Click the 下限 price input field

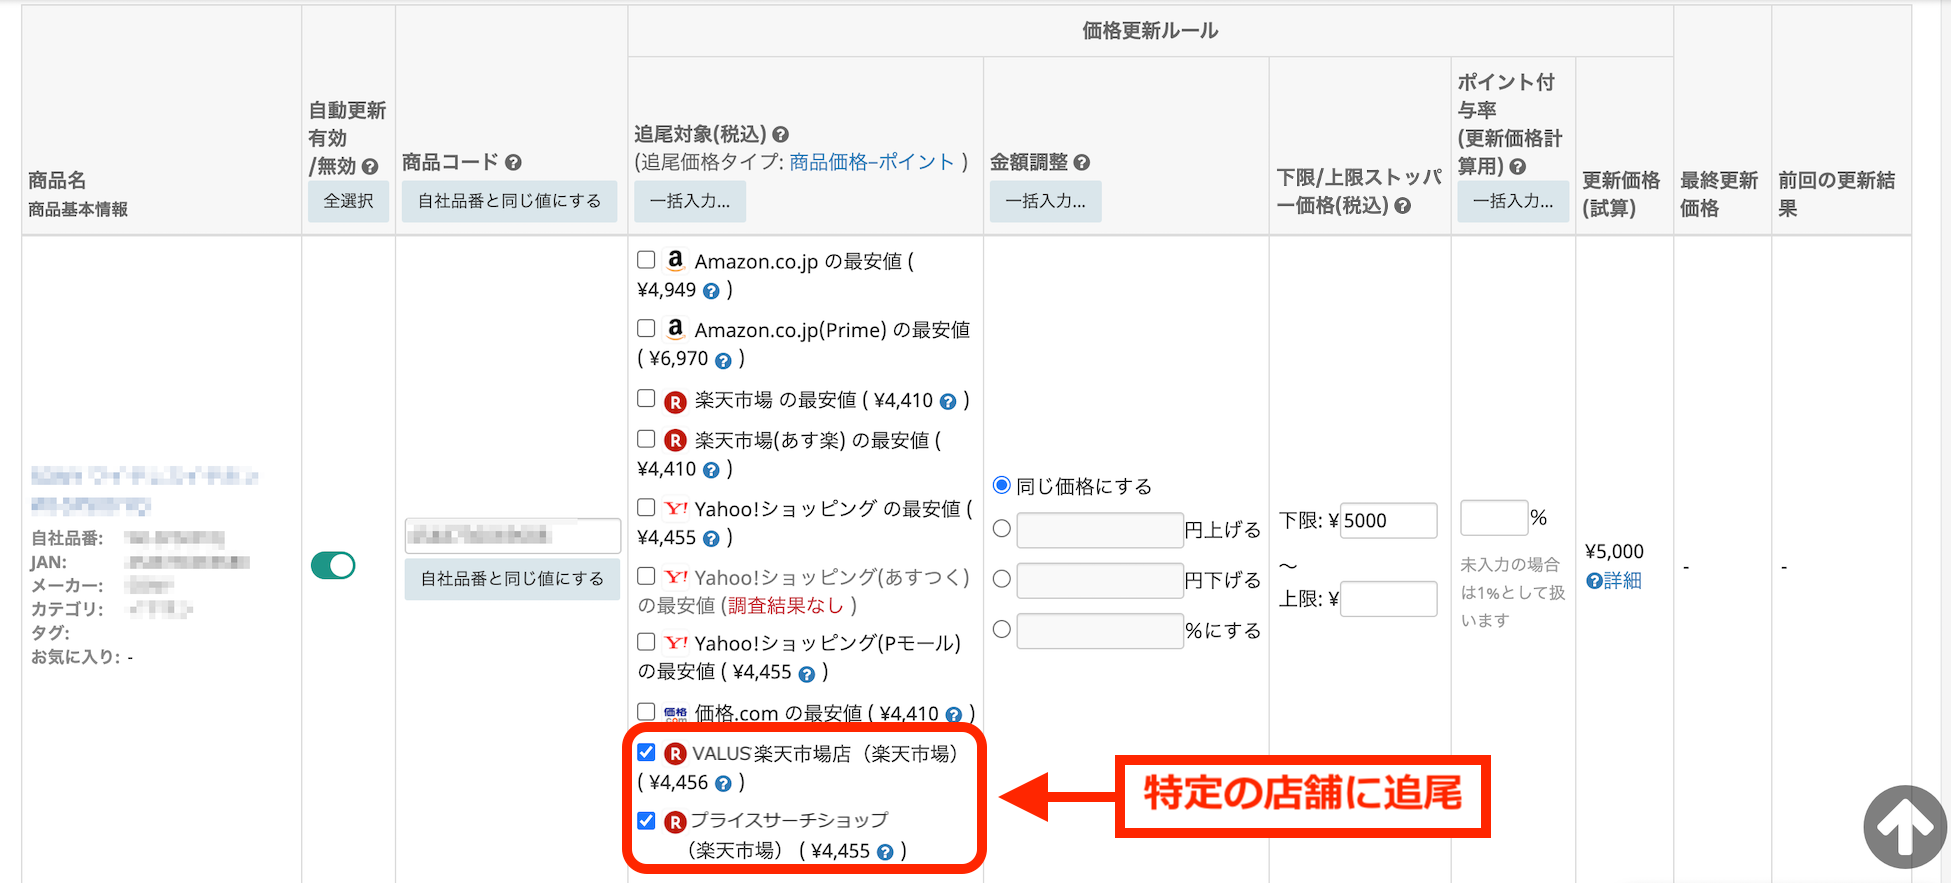1388,521
